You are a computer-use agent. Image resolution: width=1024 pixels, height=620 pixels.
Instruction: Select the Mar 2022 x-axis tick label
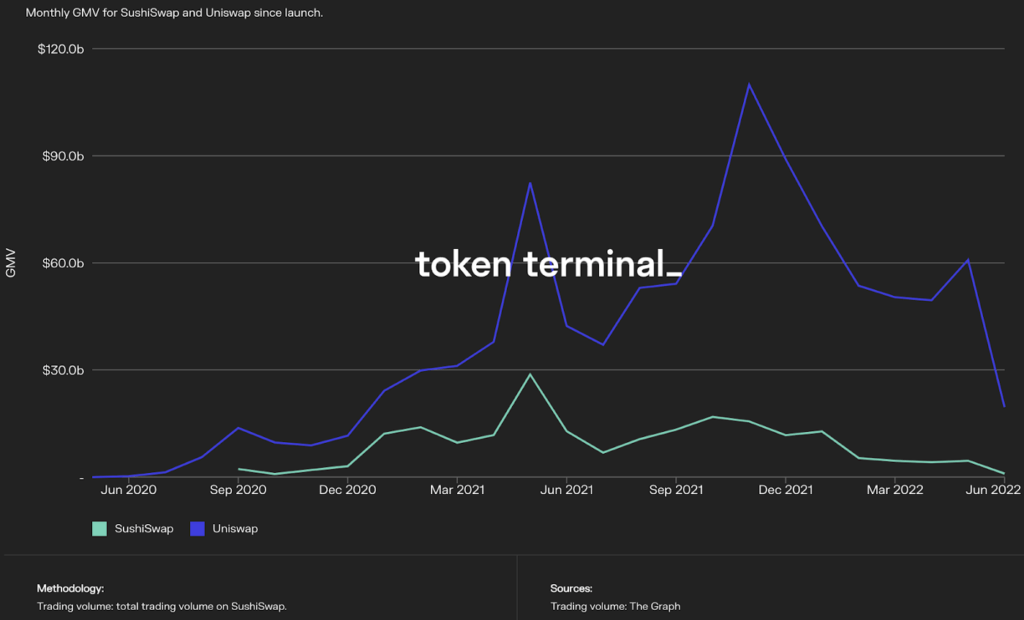point(895,490)
